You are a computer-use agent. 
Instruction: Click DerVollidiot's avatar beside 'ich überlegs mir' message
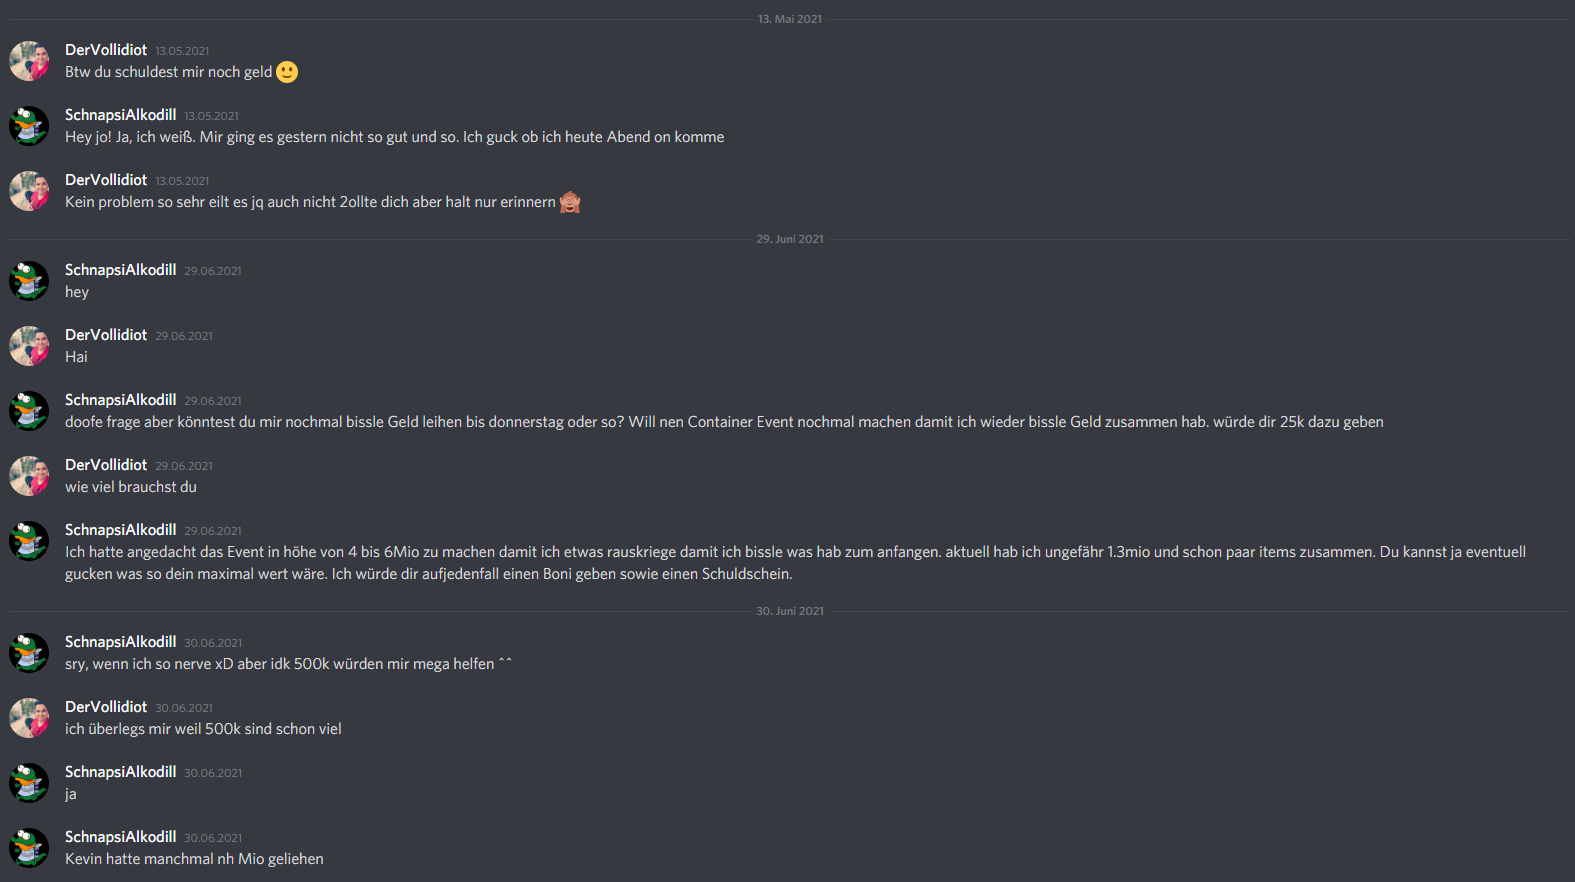(x=29, y=718)
